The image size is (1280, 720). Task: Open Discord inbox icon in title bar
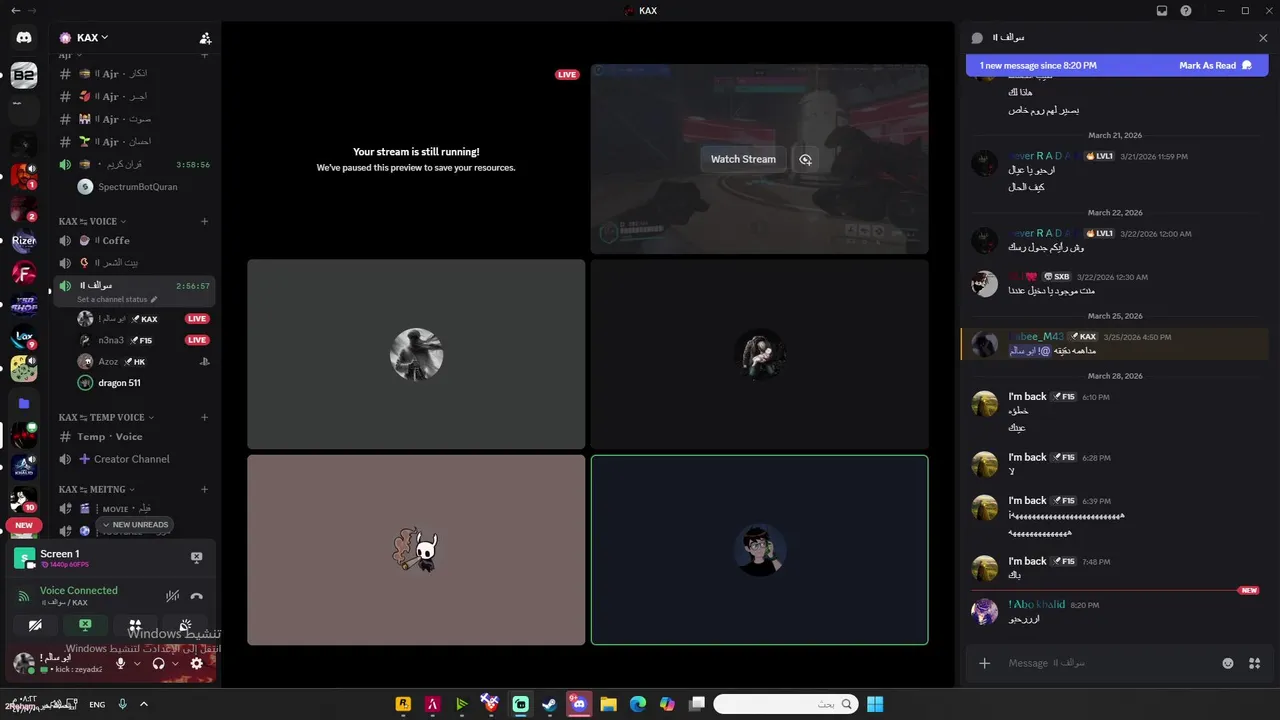[1162, 10]
